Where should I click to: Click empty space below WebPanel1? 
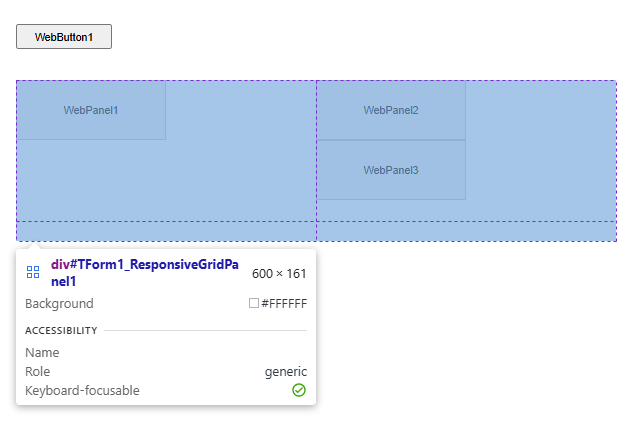(91, 180)
